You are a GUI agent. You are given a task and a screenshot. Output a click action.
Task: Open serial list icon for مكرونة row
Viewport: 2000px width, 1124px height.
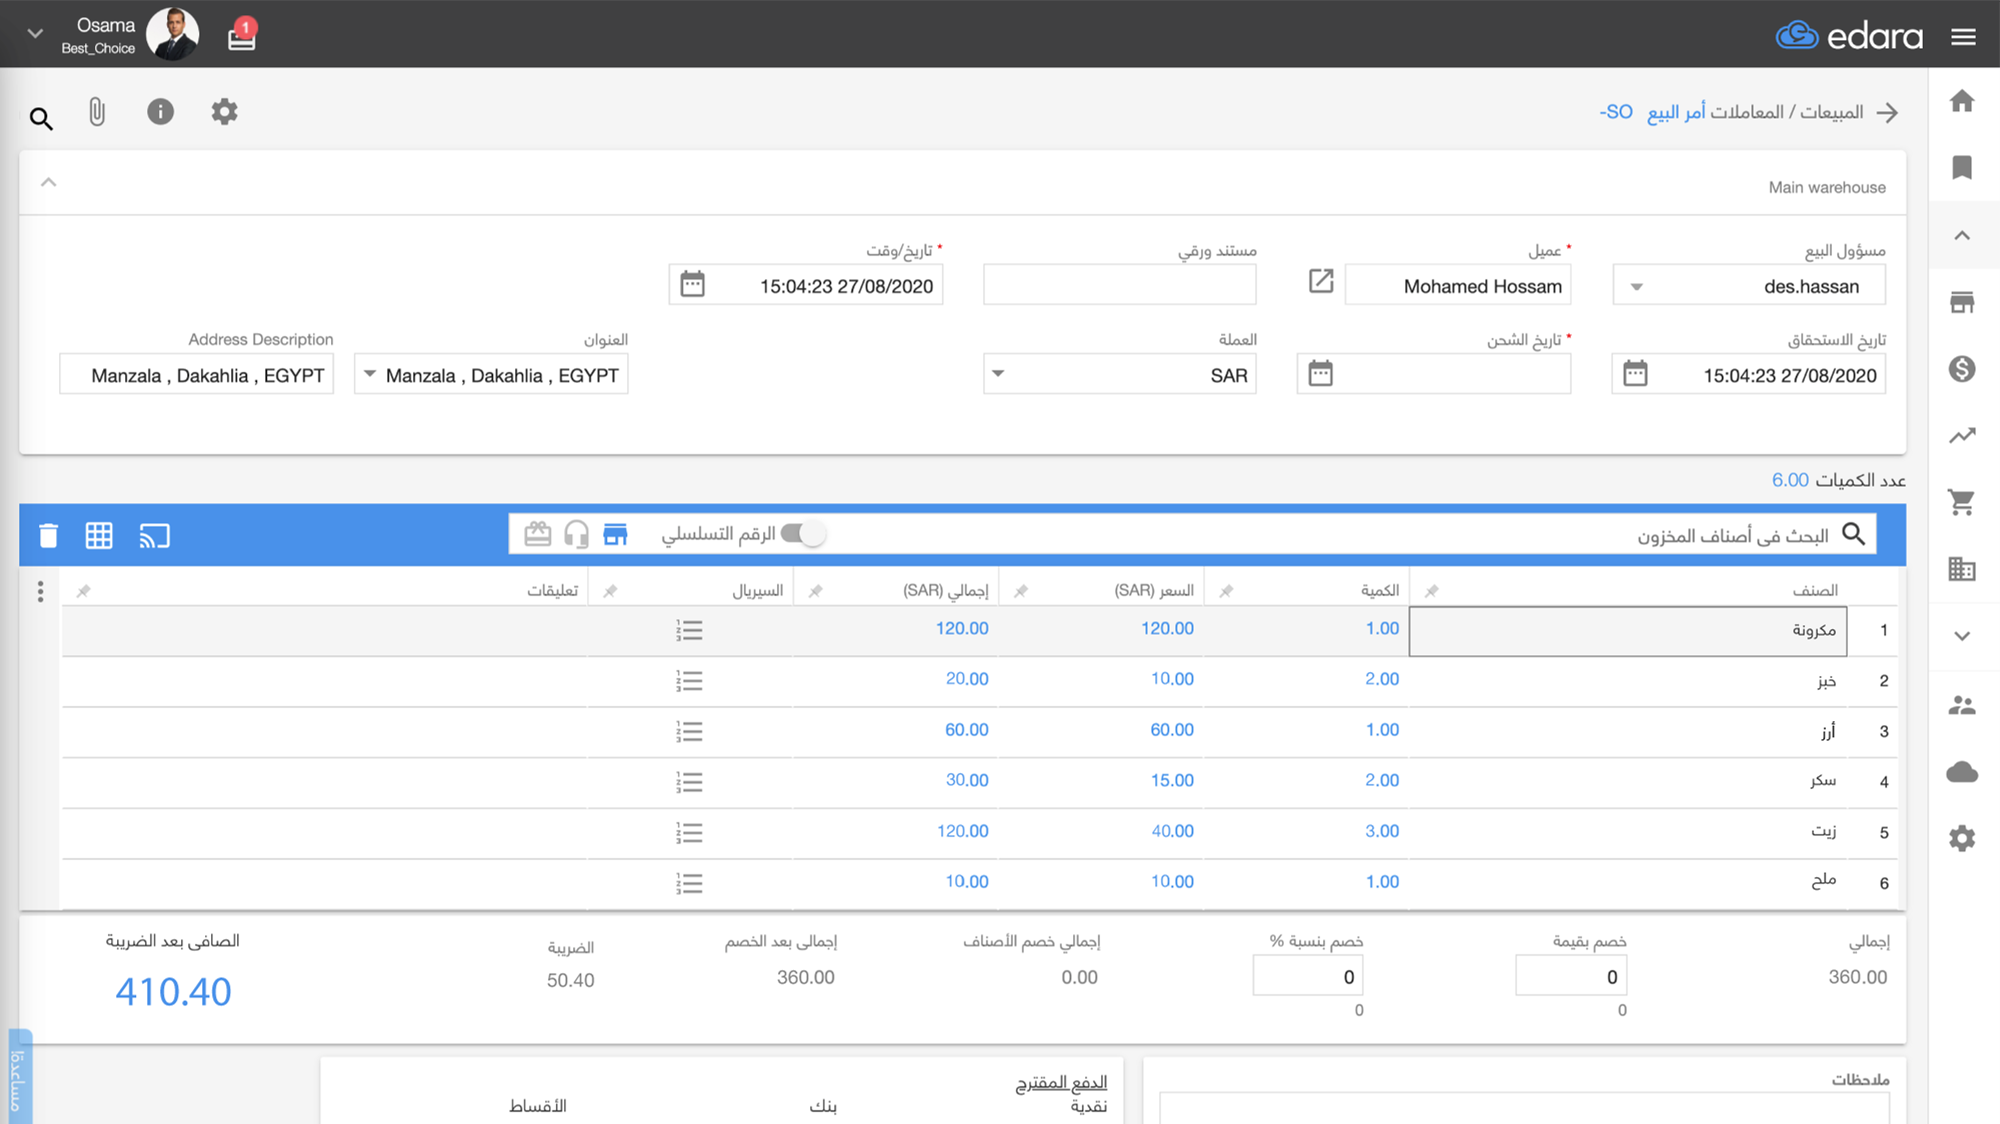689,630
